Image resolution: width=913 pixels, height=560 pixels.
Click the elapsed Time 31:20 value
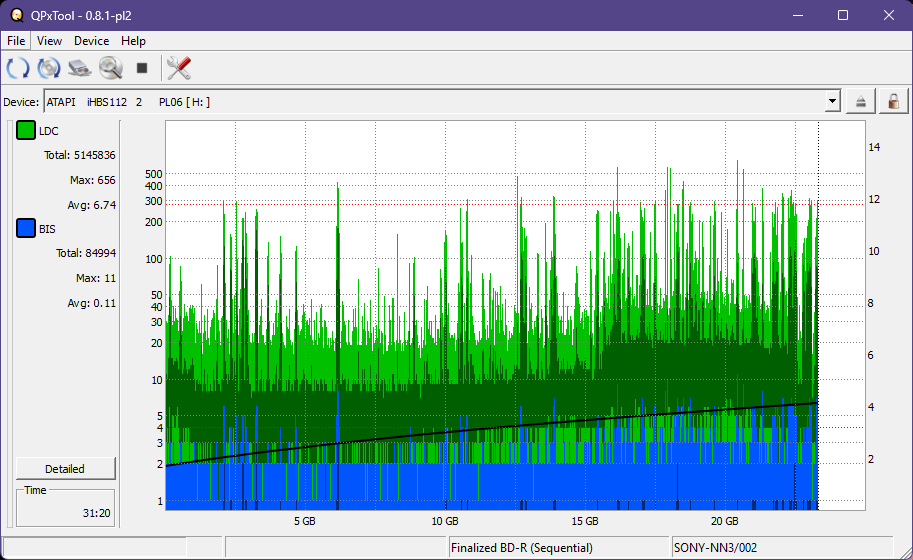[96, 513]
